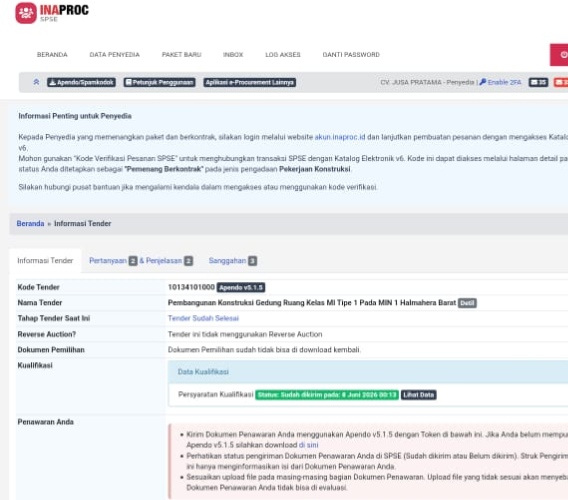Click the red logout power button

pyautogui.click(x=559, y=55)
